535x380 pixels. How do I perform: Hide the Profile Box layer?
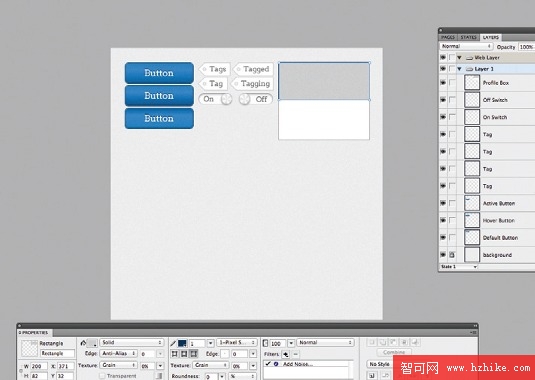point(443,83)
